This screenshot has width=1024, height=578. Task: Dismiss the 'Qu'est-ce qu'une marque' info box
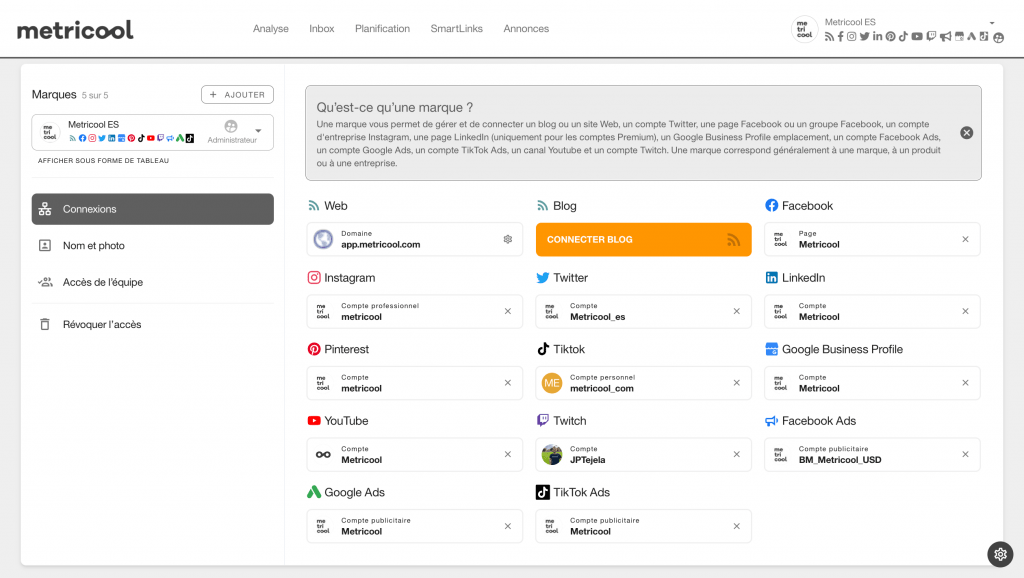967,133
